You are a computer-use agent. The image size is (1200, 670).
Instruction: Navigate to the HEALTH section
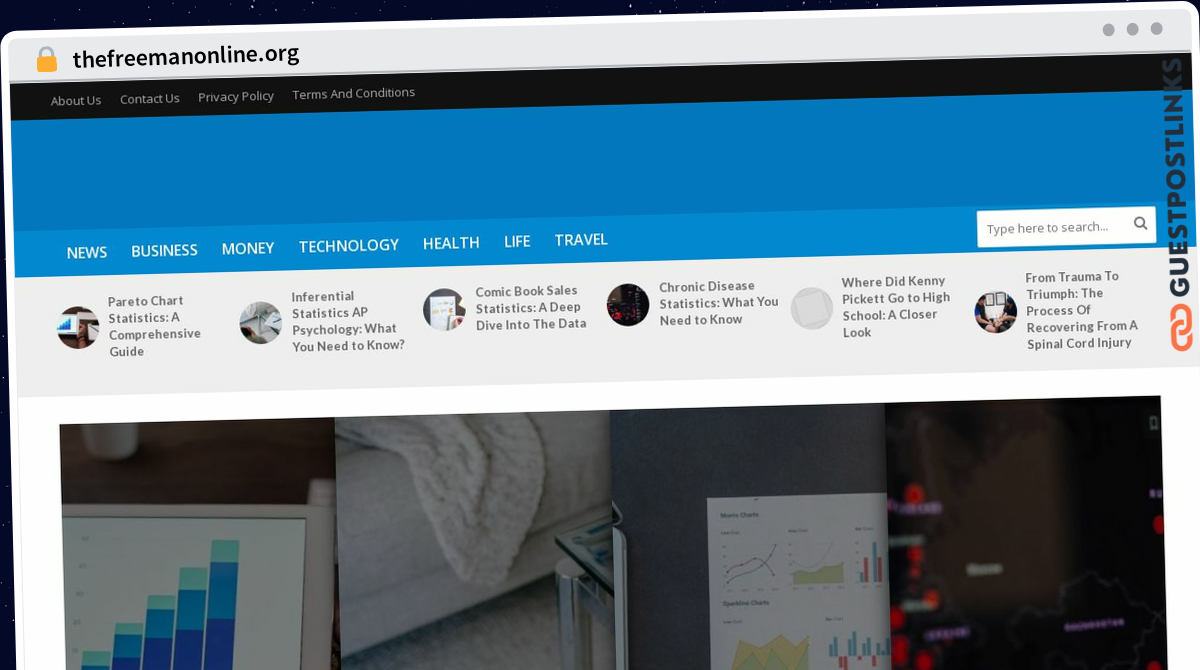(x=451, y=243)
